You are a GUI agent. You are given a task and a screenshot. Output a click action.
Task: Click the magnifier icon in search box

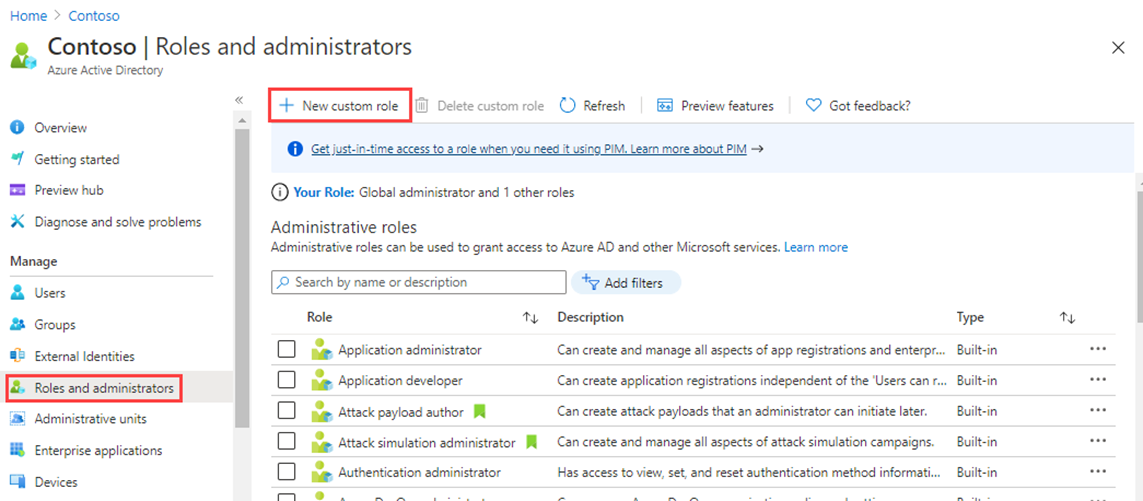coord(282,282)
